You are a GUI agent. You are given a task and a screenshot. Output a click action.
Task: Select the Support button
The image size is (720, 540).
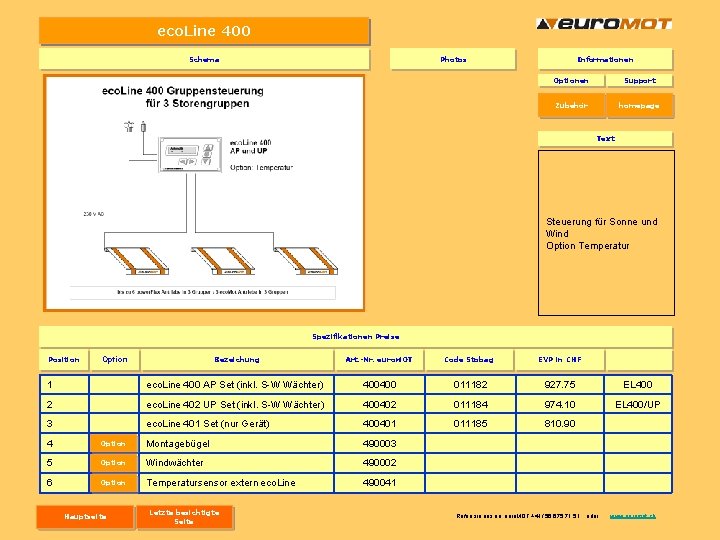640,80
